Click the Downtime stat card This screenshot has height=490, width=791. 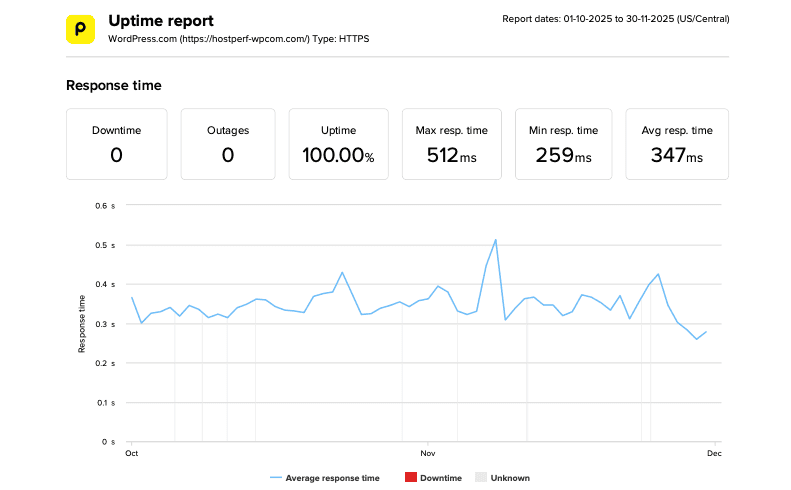coord(116,144)
